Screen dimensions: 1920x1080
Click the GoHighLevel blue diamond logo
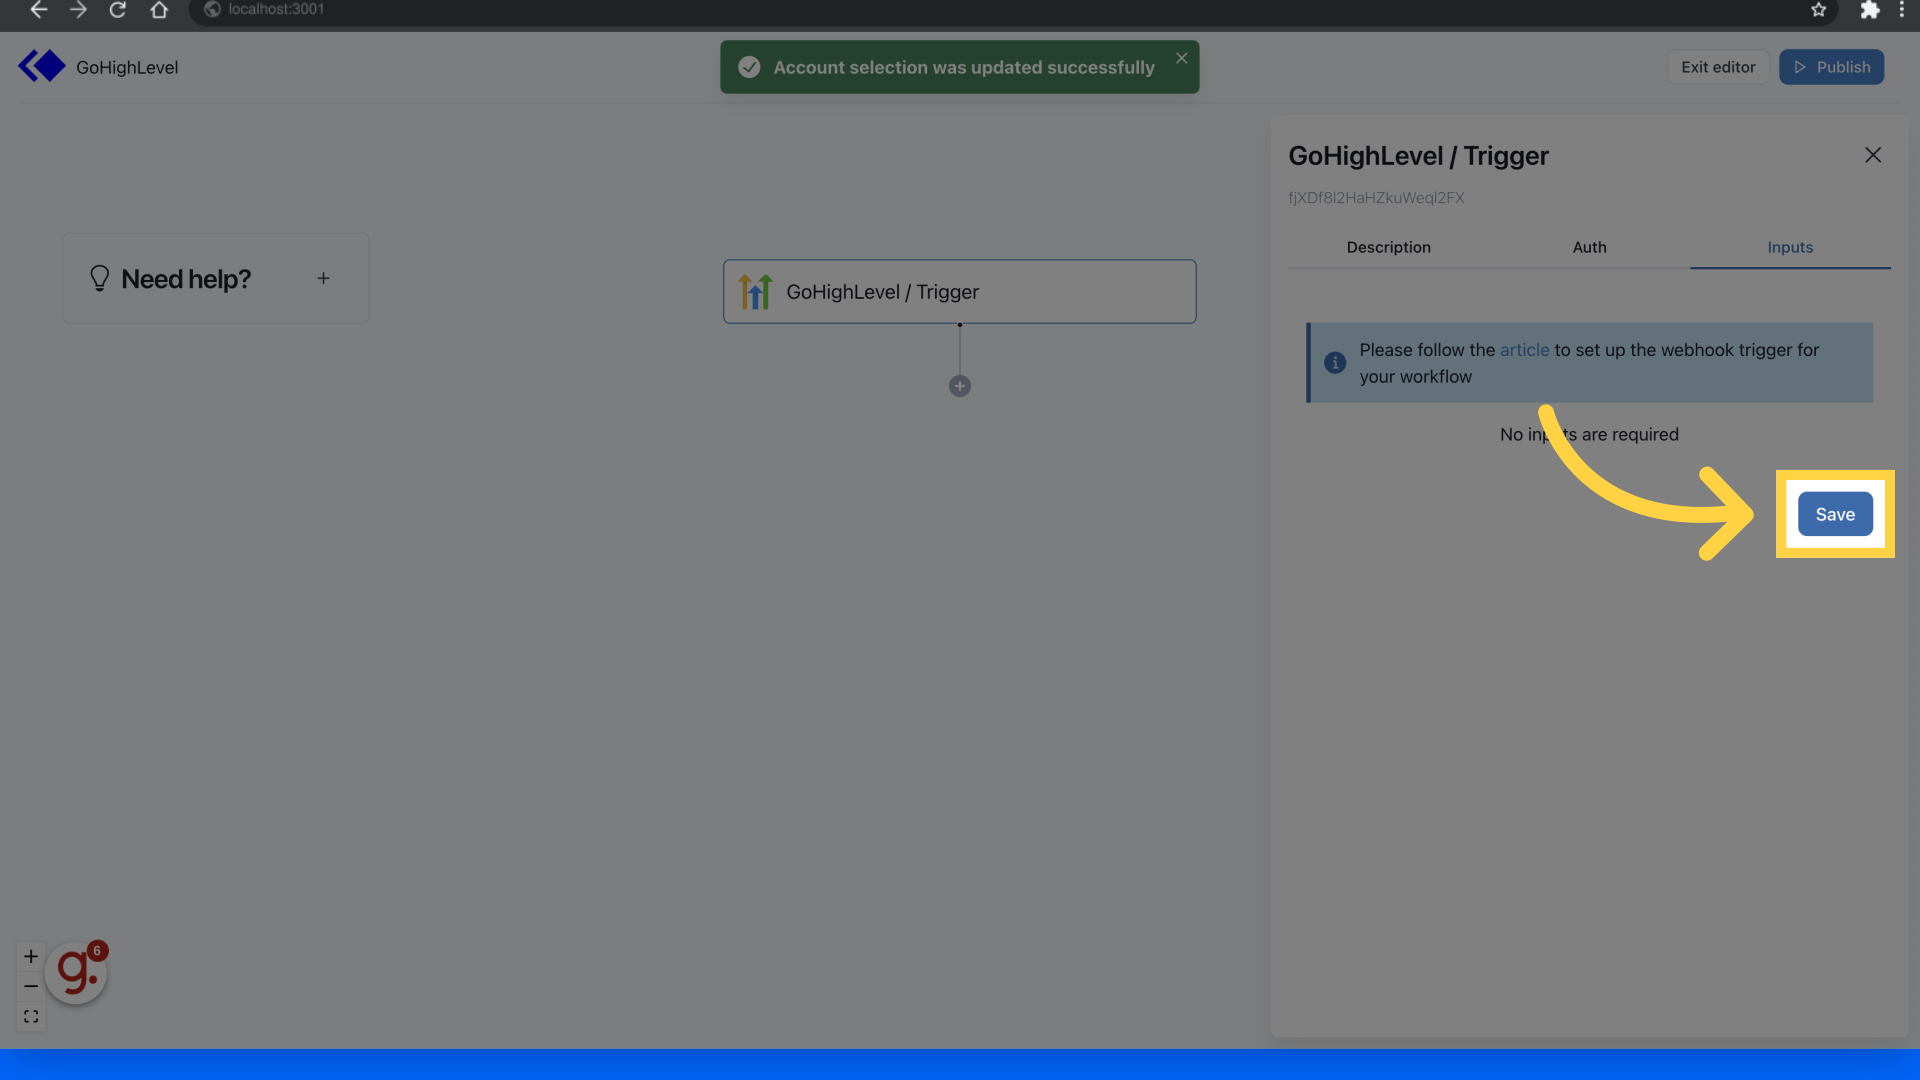click(42, 66)
